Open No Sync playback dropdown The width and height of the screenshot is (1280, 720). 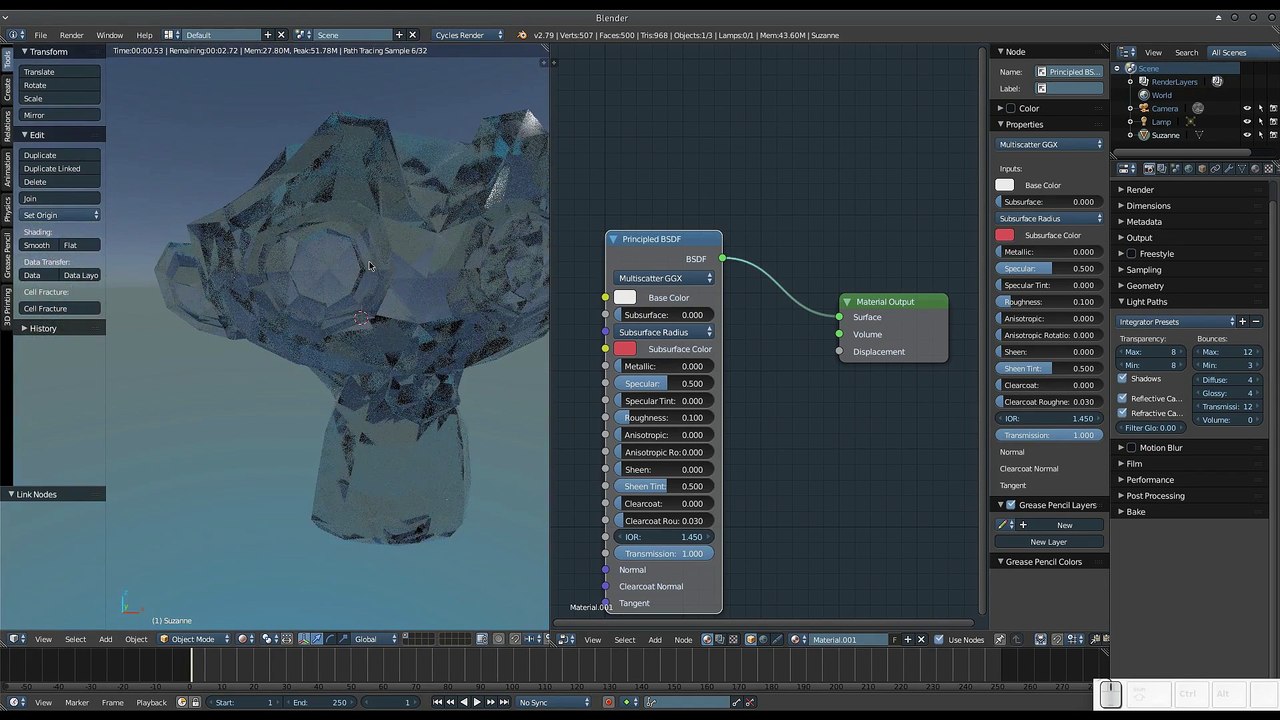551,703
